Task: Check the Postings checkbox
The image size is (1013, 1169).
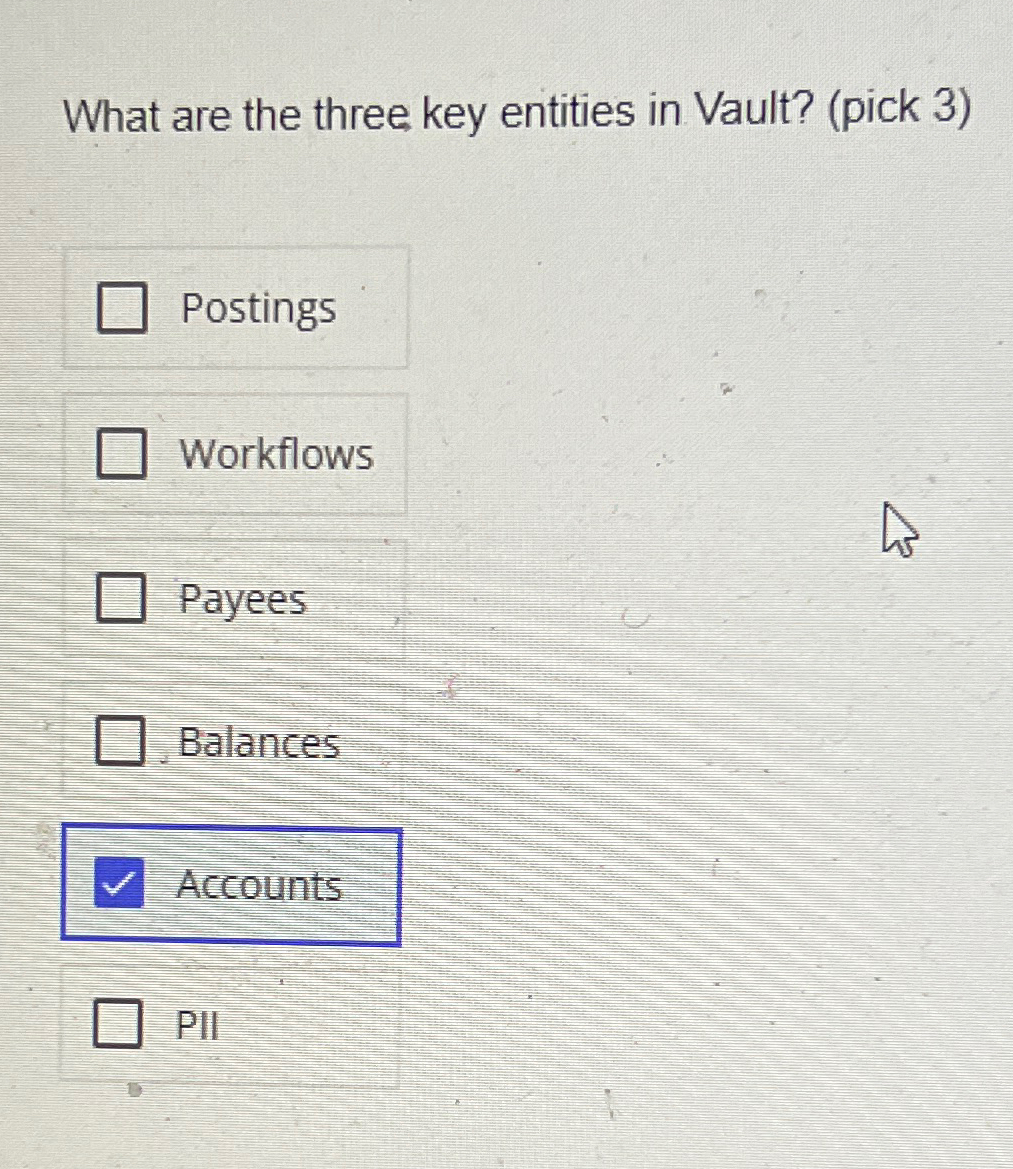Action: (x=121, y=309)
